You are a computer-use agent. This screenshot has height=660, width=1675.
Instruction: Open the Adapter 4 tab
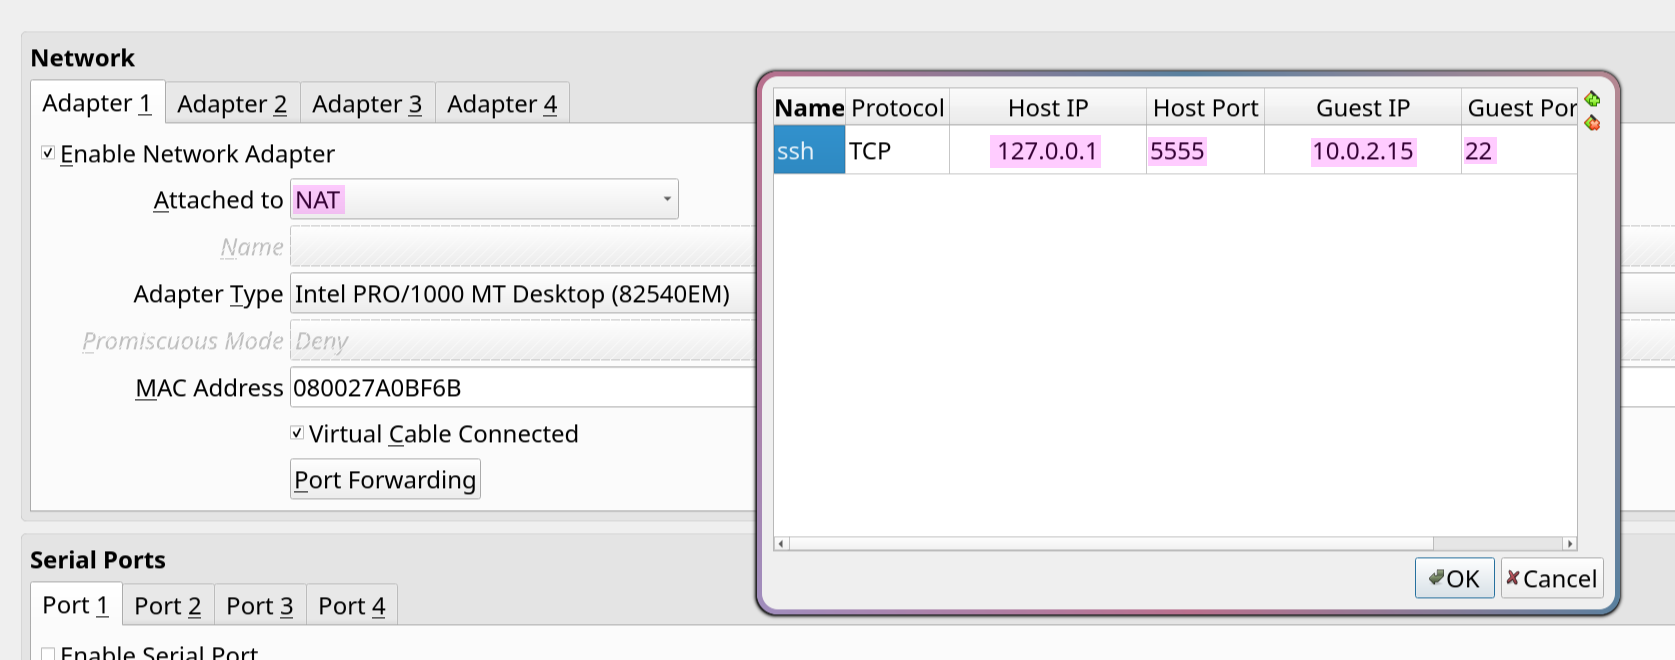502,104
